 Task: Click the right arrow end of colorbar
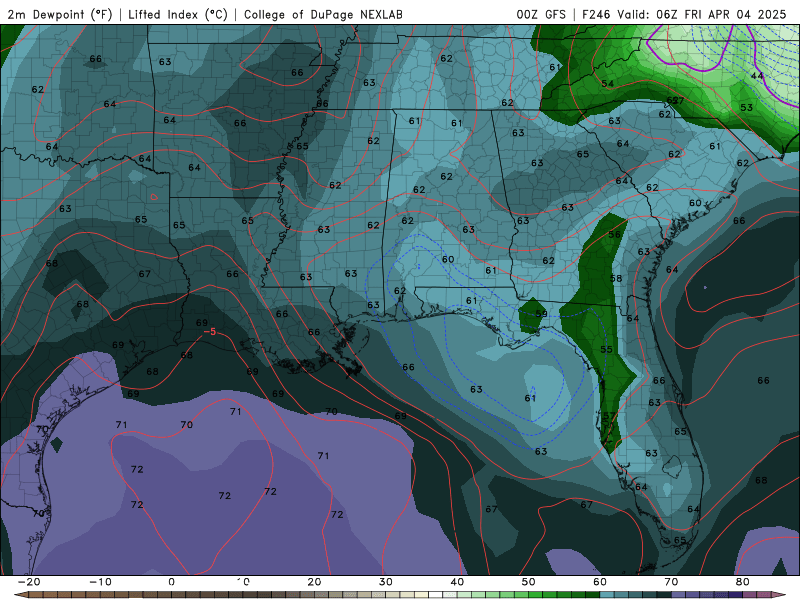(x=779, y=595)
